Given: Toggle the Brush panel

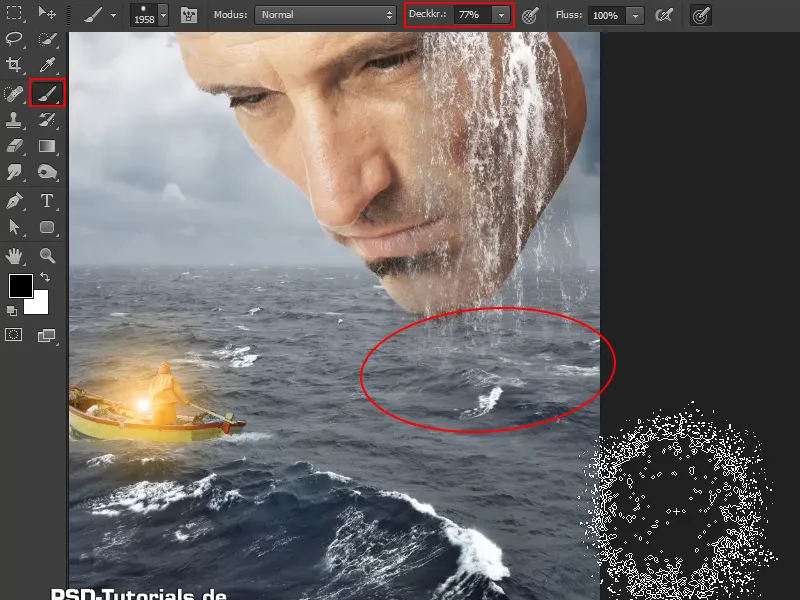Looking at the screenshot, I should (189, 15).
